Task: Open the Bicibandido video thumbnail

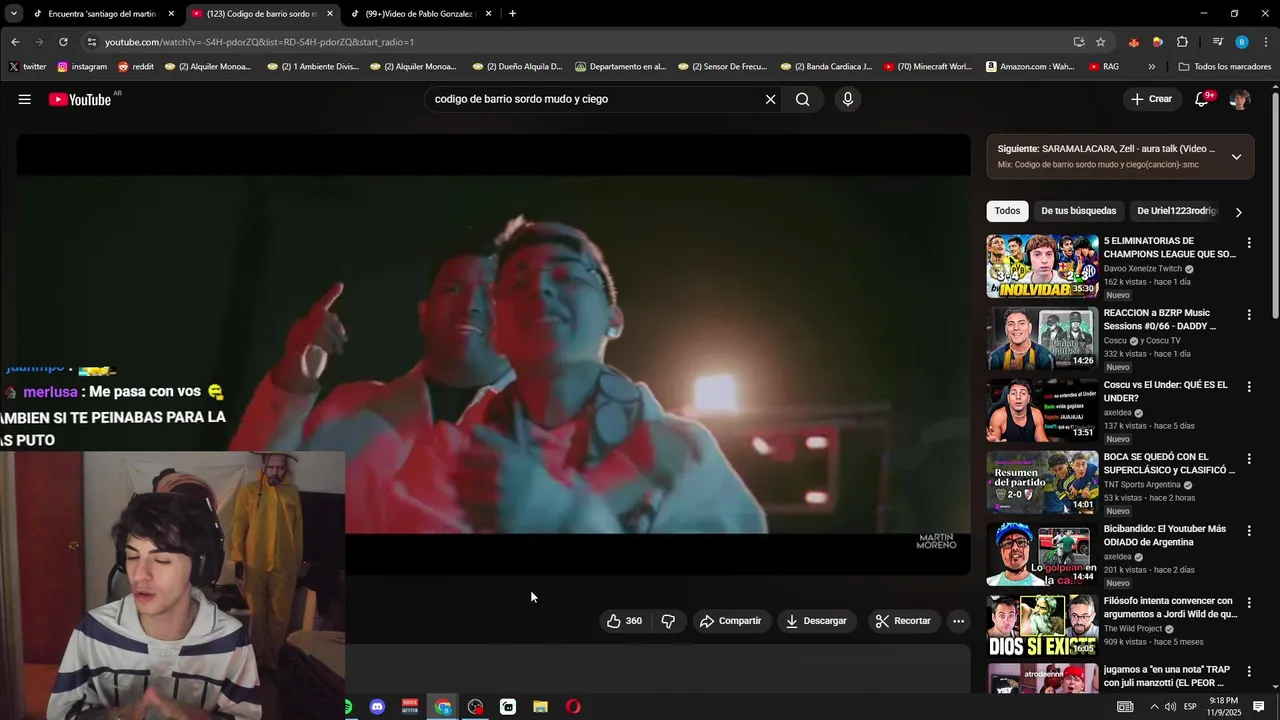Action: click(1043, 554)
